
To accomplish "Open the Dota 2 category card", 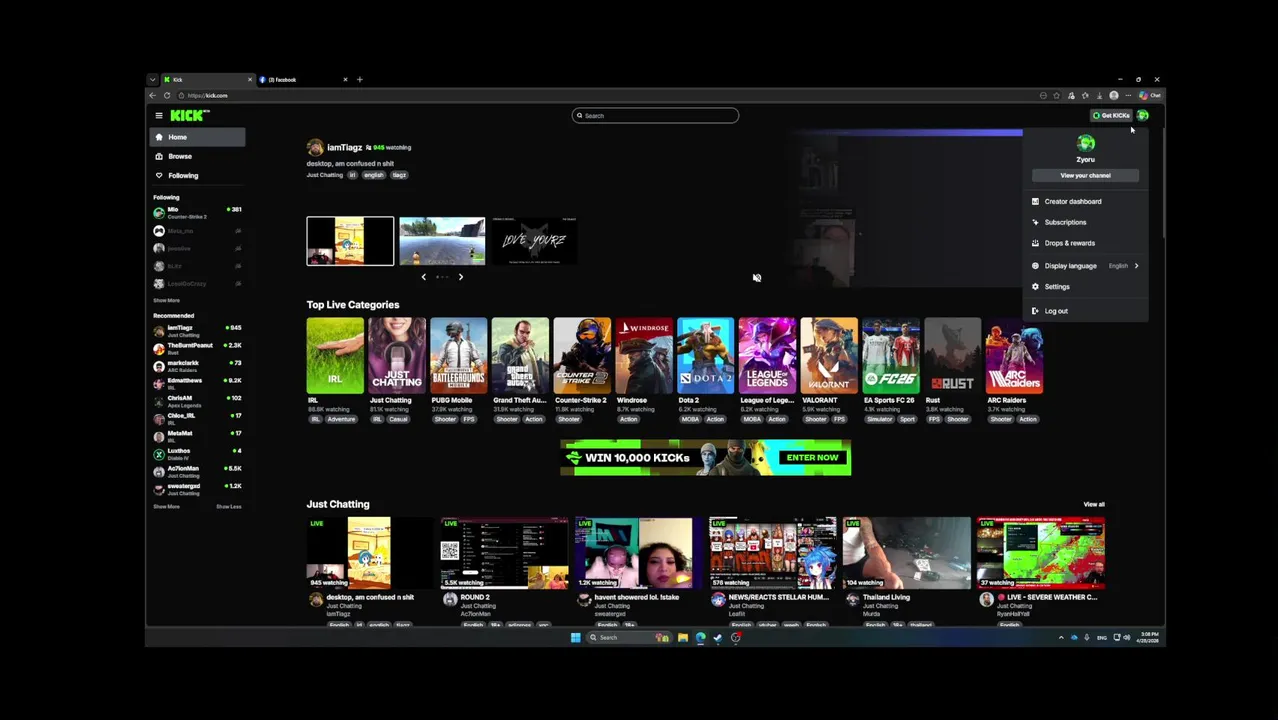I will pos(706,355).
